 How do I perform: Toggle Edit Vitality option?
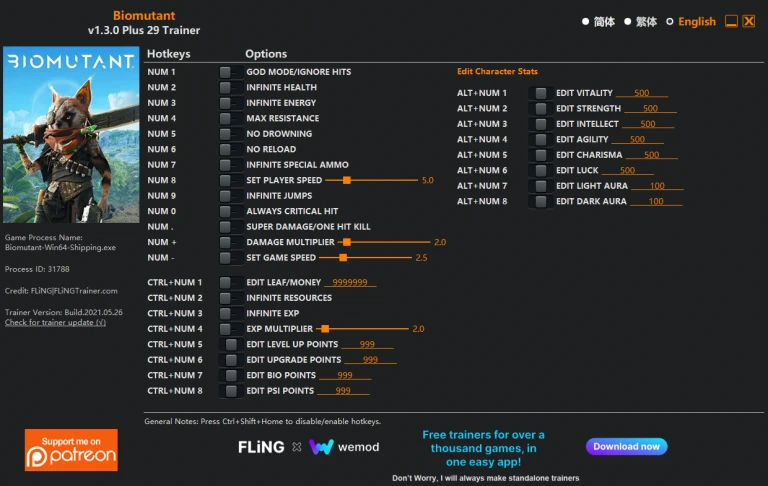coord(540,93)
